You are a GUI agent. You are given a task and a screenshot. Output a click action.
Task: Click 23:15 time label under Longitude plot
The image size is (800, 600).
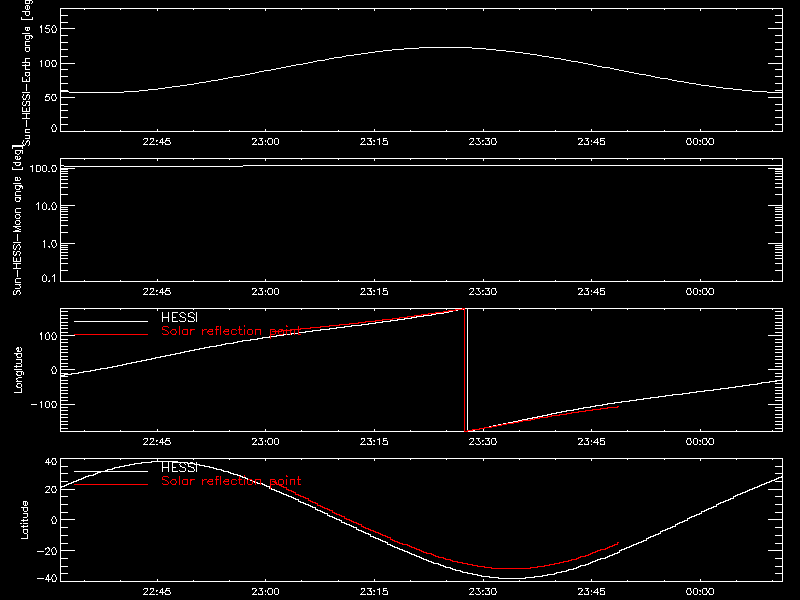point(374,442)
